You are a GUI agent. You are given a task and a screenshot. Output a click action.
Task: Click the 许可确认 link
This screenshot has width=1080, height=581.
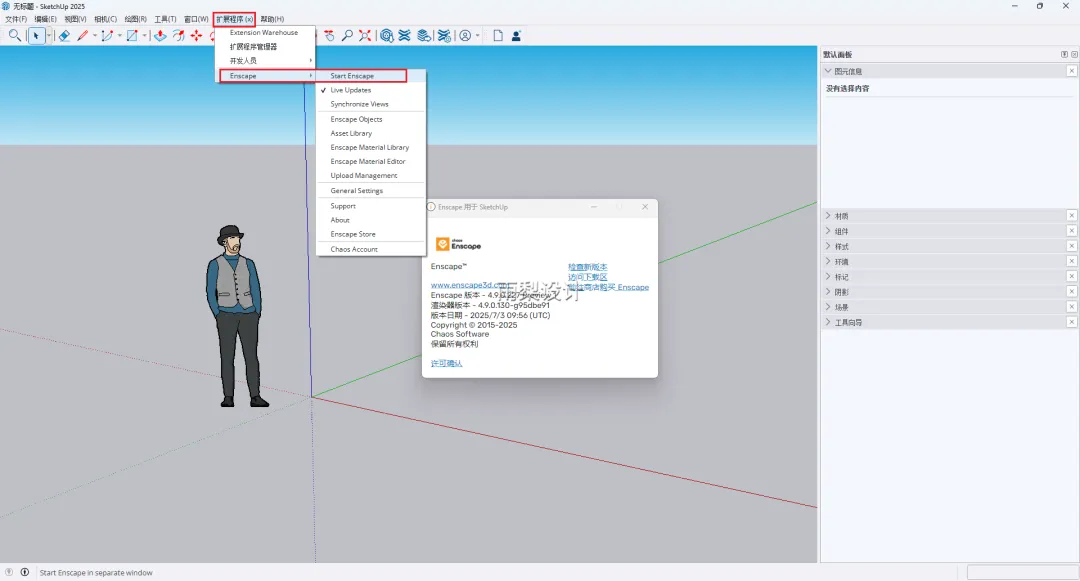coord(446,363)
